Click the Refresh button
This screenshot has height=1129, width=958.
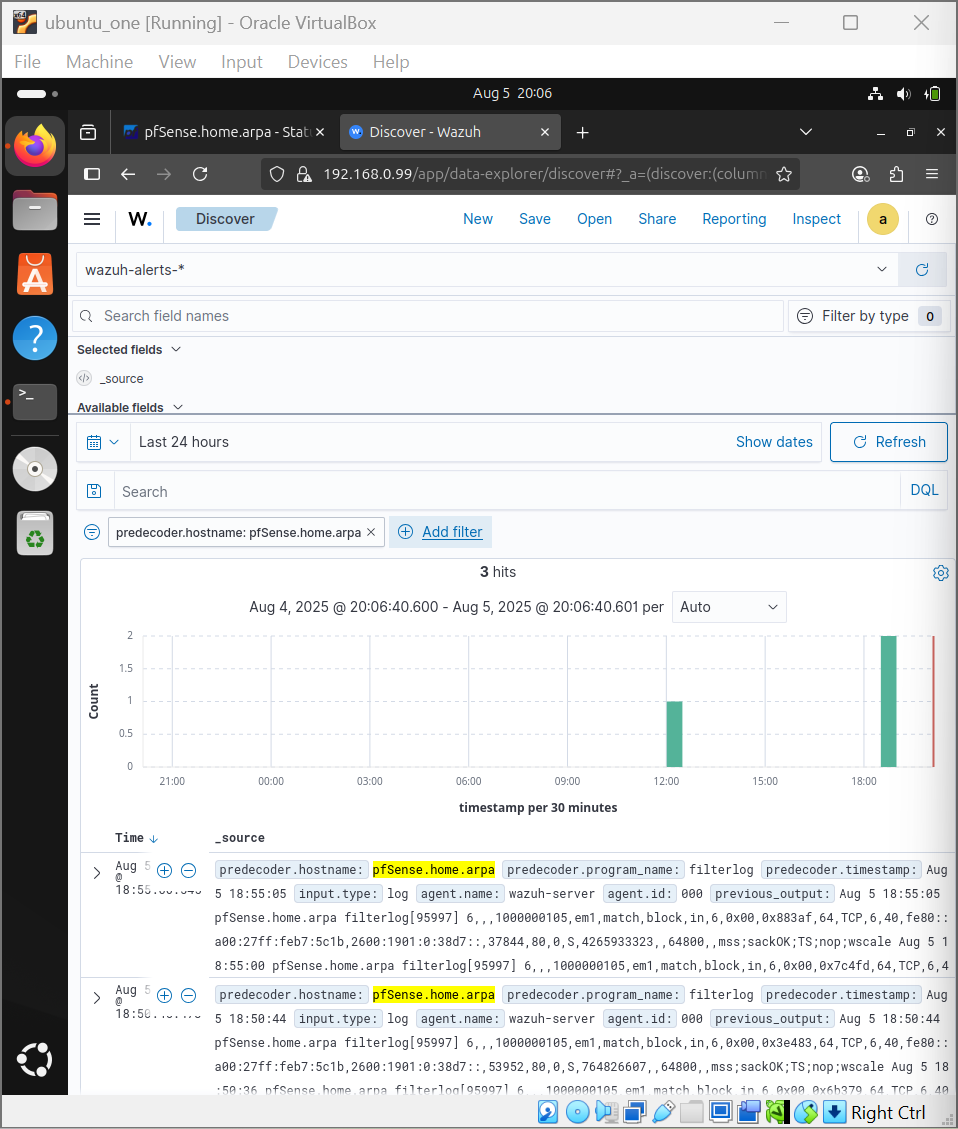tap(888, 441)
